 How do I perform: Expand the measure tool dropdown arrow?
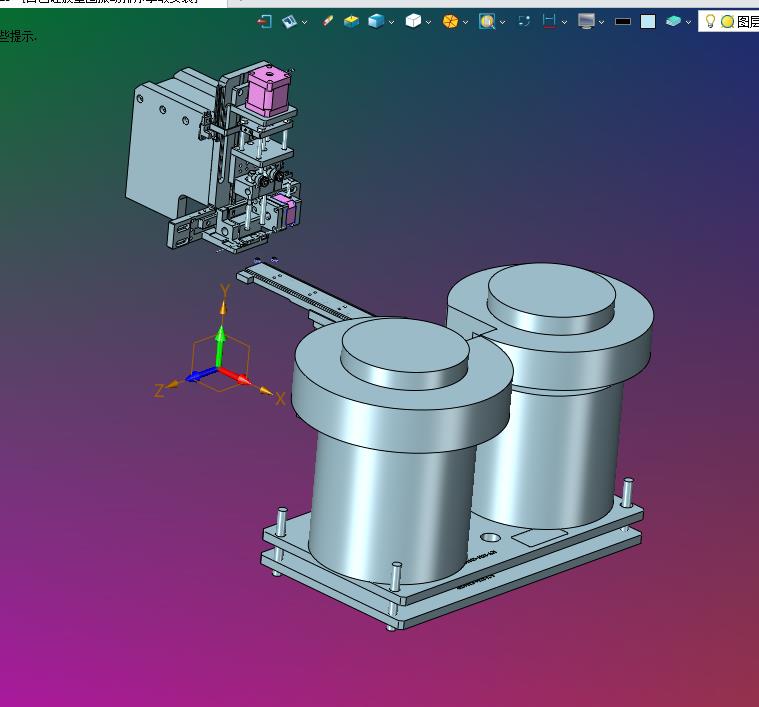[564, 22]
